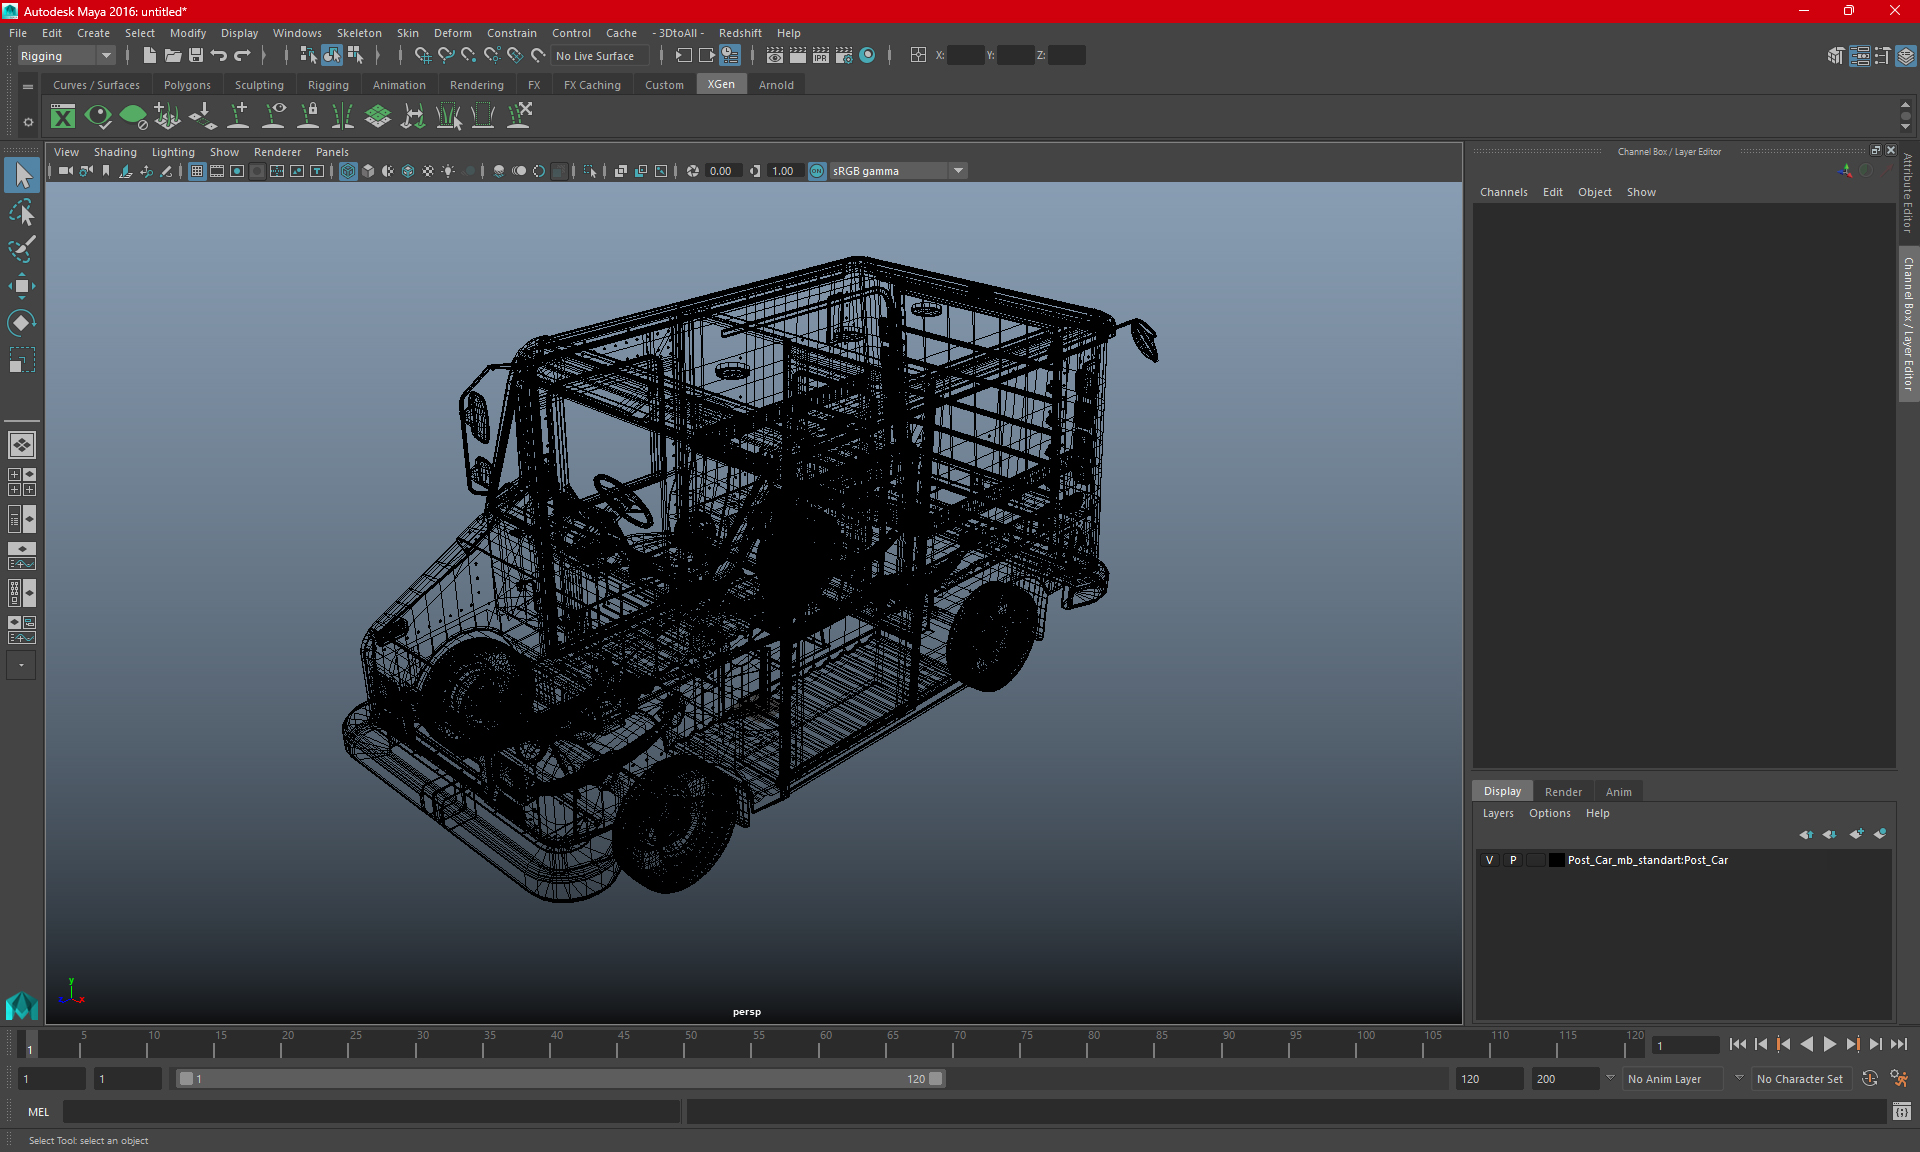Switch to the Render layer tab
Screen dimensions: 1920x1152
pos(1563,792)
